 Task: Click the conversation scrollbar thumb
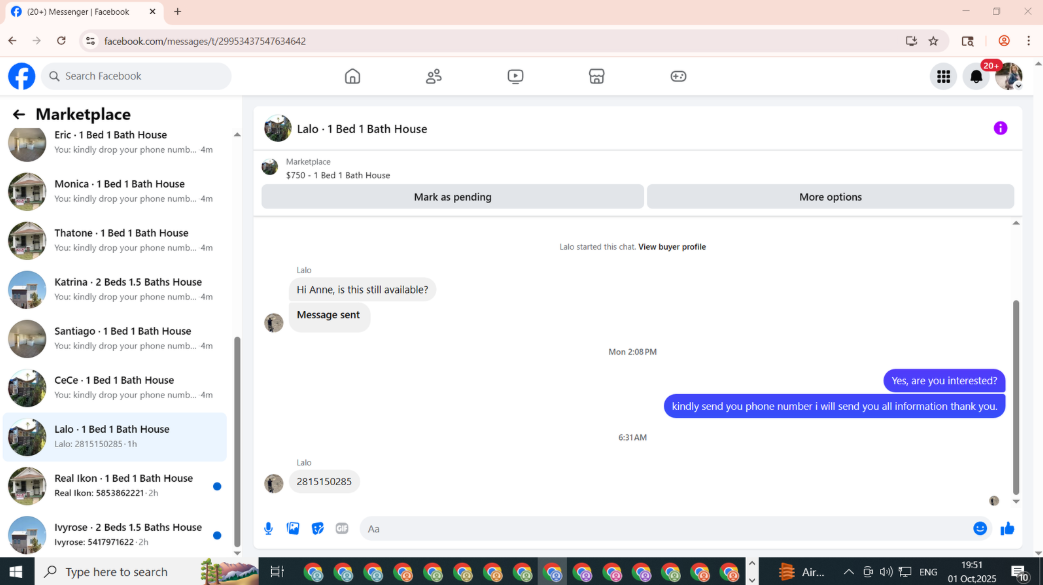(1016, 397)
